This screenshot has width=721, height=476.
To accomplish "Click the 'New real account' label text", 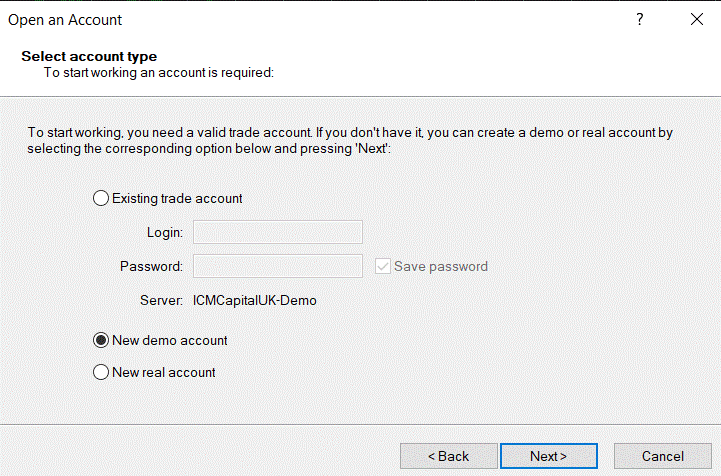I will pyautogui.click(x=164, y=372).
